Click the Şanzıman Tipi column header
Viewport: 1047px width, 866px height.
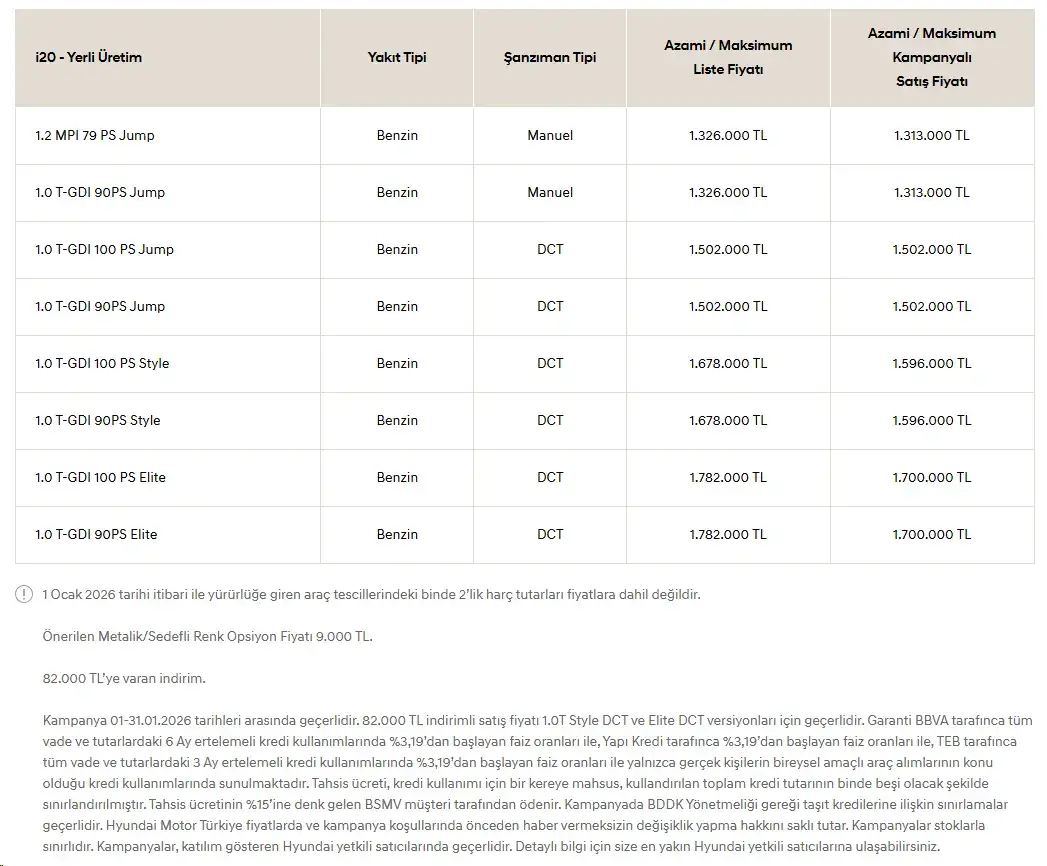pos(550,57)
